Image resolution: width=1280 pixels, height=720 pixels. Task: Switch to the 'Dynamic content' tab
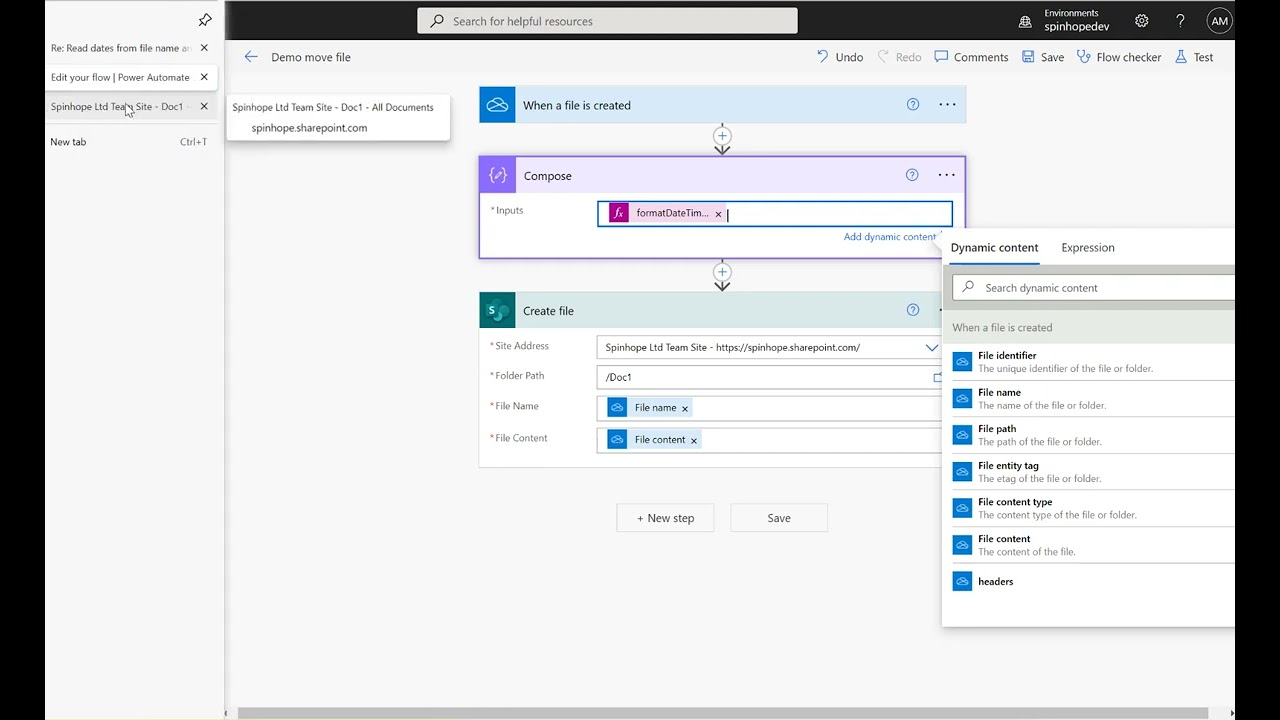[994, 248]
